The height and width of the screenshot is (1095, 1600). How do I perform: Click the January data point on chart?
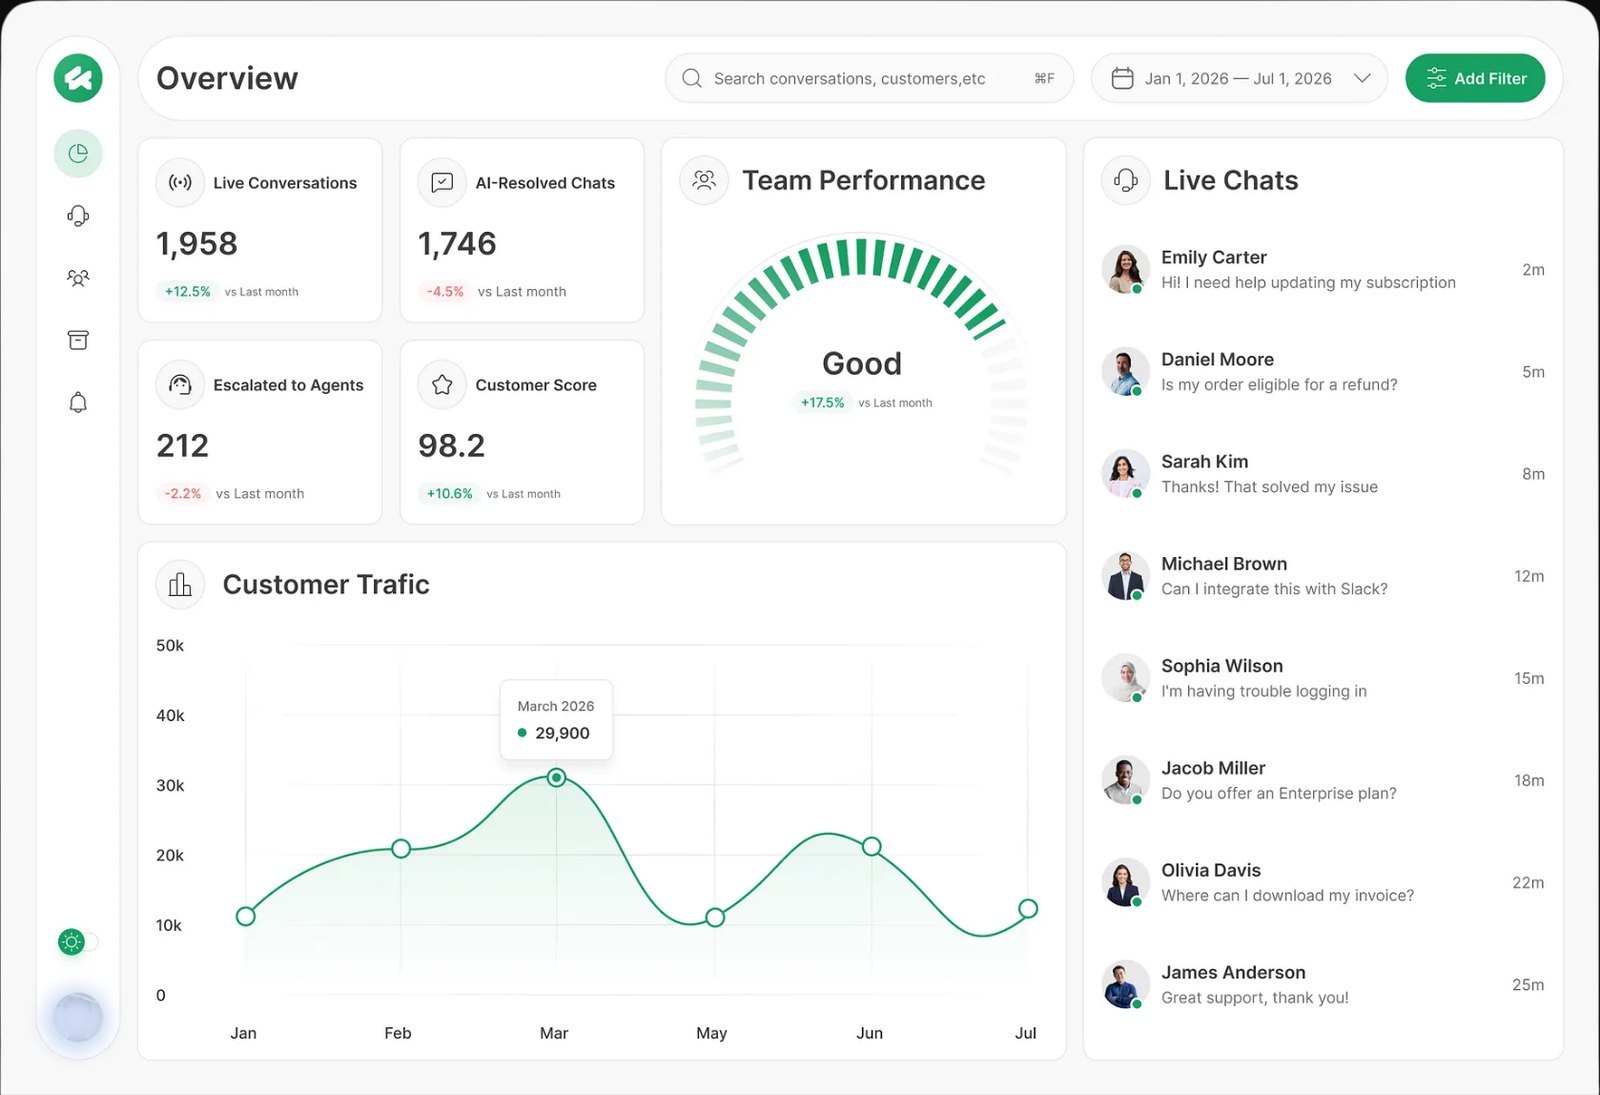pyautogui.click(x=246, y=916)
